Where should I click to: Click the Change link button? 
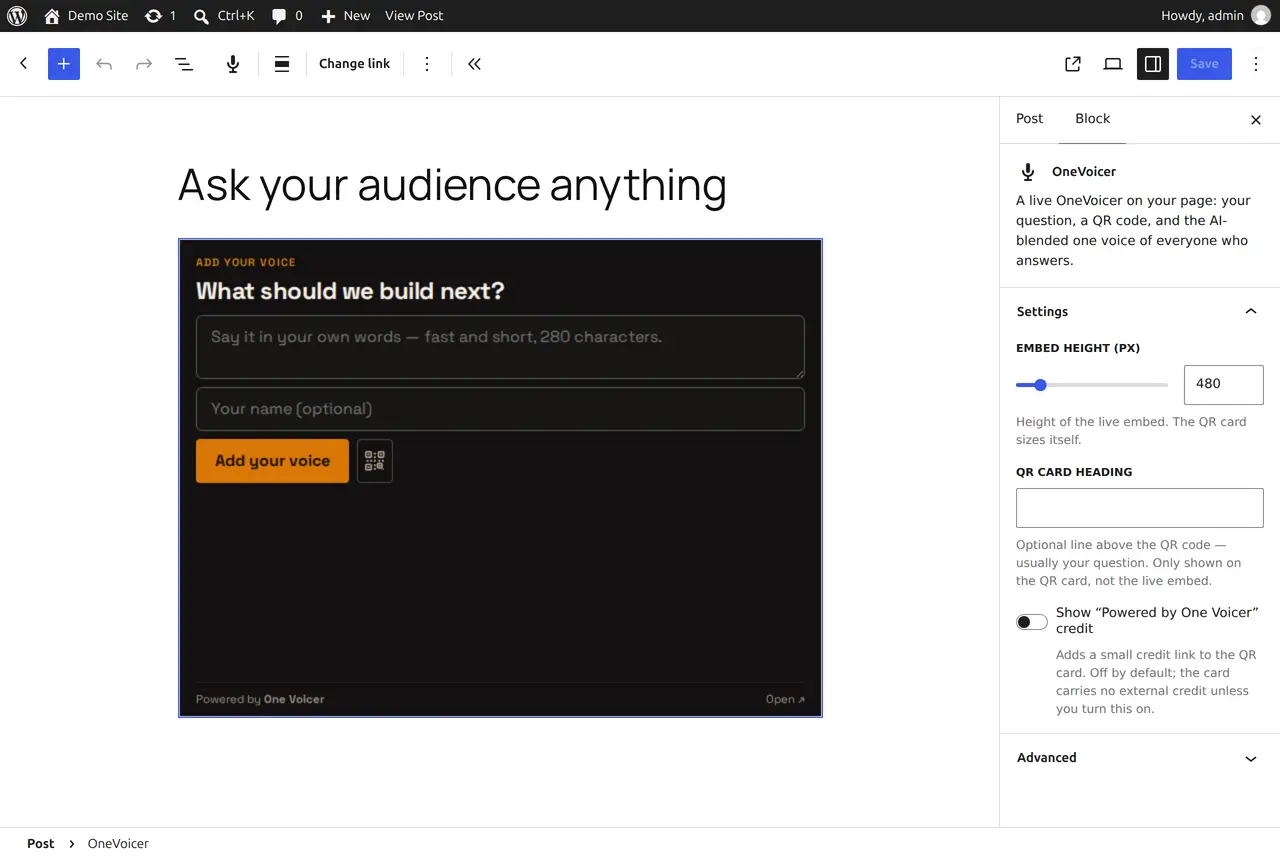[355, 64]
